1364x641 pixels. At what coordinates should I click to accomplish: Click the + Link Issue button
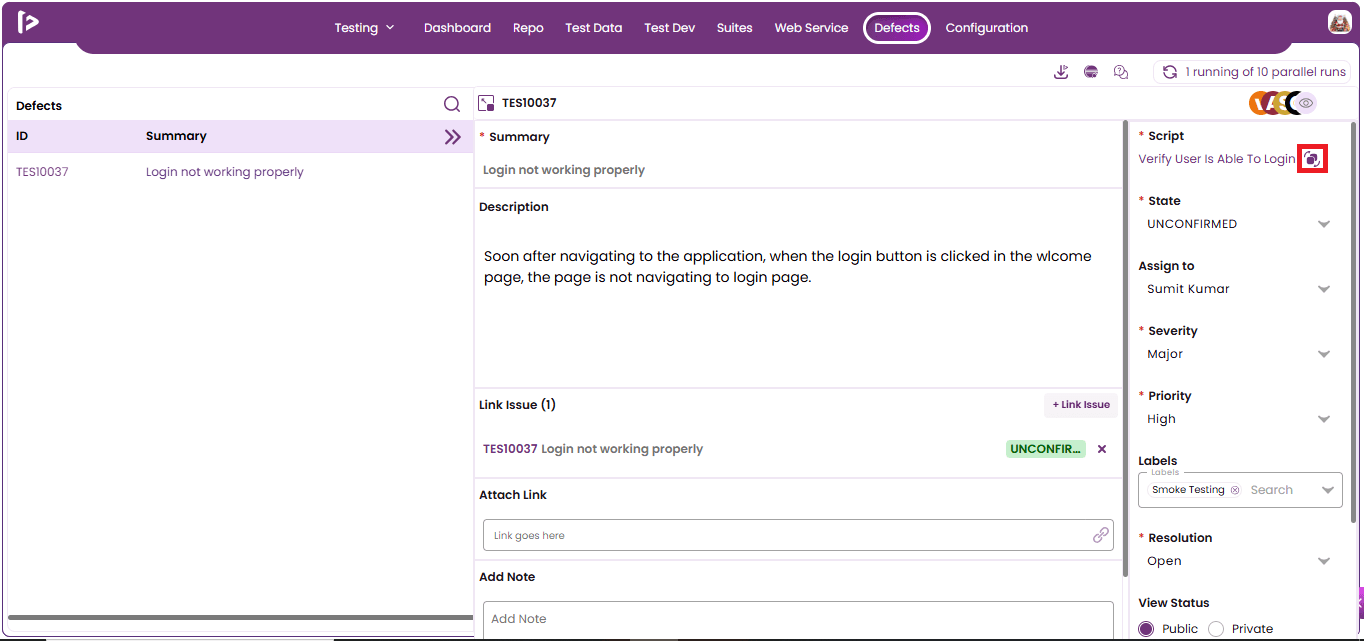pos(1081,405)
